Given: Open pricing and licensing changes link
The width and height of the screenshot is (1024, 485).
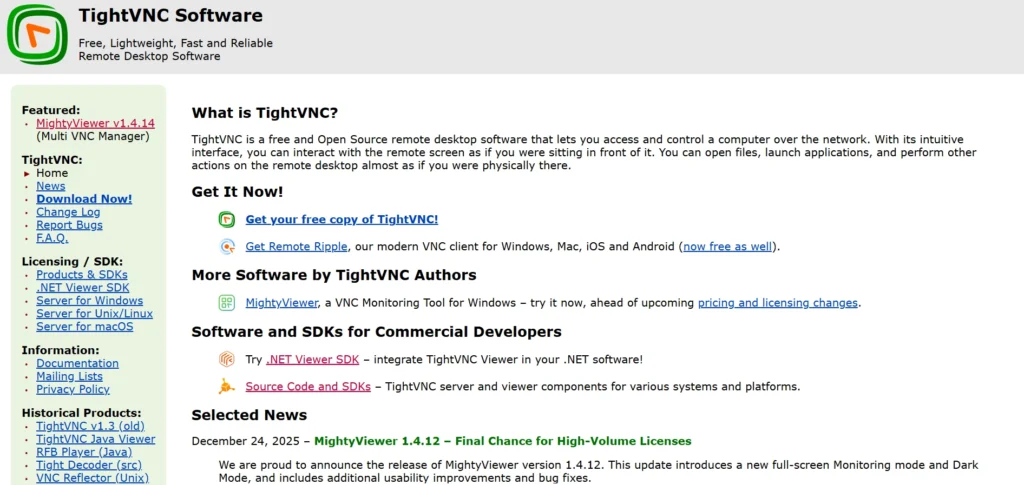Looking at the screenshot, I should (778, 303).
